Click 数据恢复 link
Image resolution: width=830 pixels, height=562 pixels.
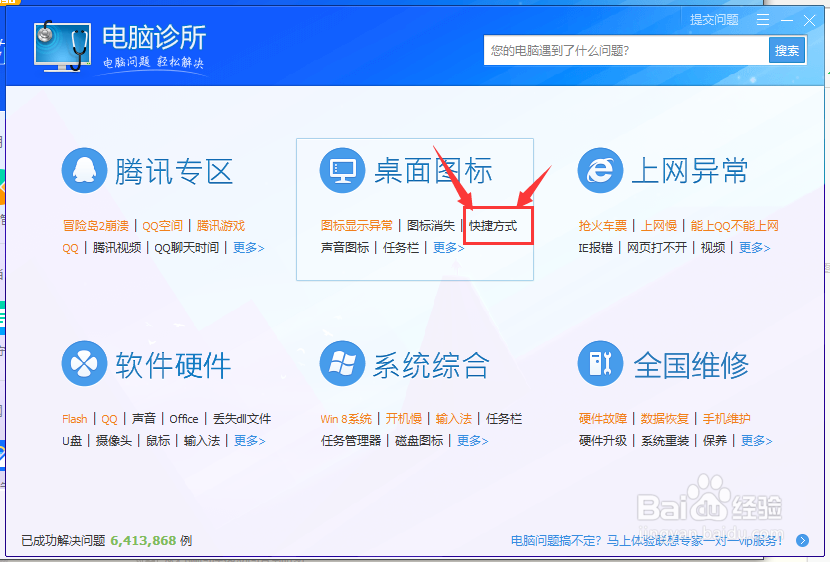point(665,419)
